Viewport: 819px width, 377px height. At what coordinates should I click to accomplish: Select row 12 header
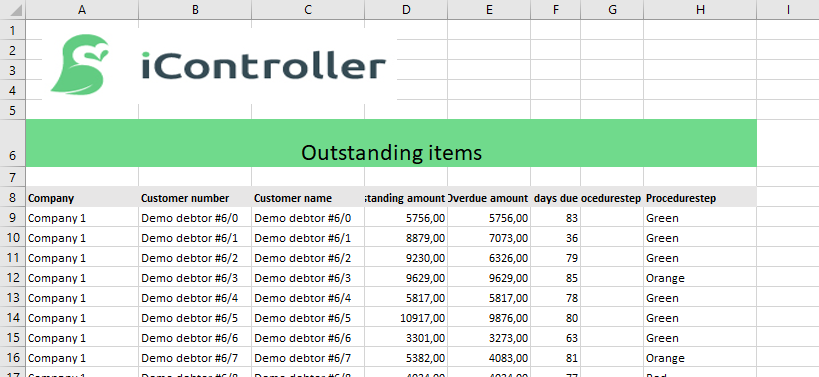click(13, 277)
